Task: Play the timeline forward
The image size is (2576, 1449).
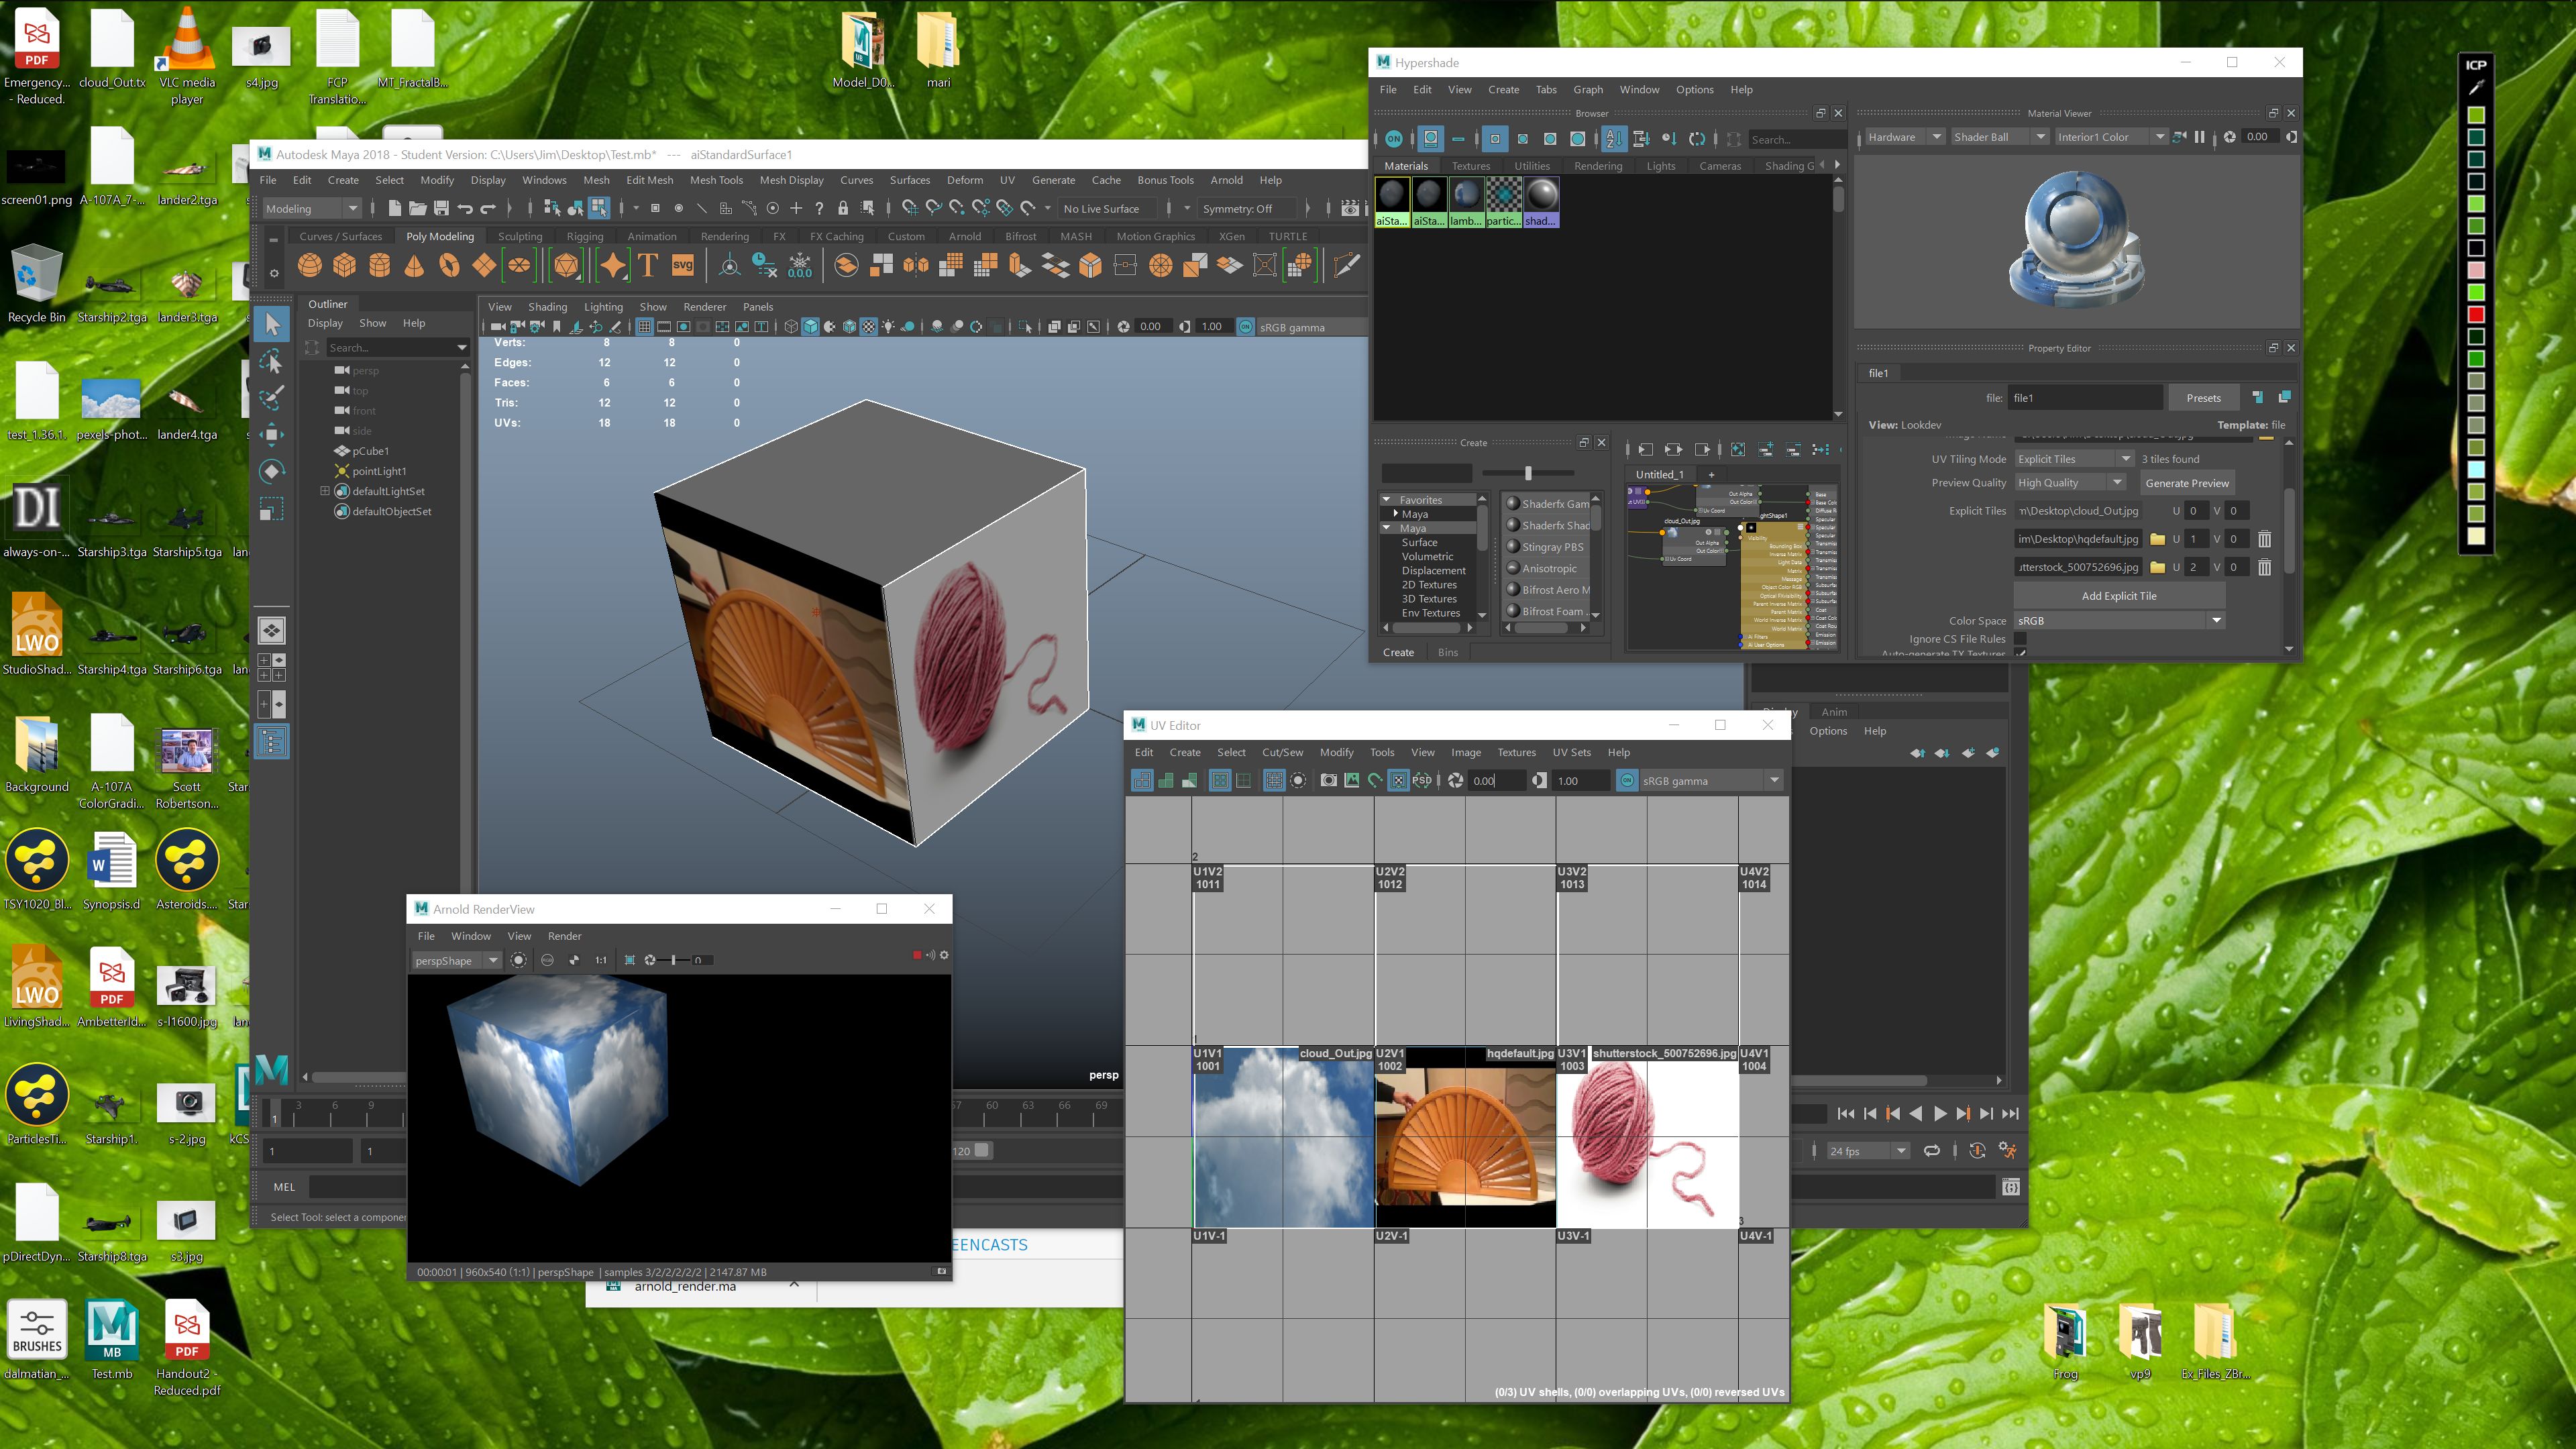Action: 1939,1113
